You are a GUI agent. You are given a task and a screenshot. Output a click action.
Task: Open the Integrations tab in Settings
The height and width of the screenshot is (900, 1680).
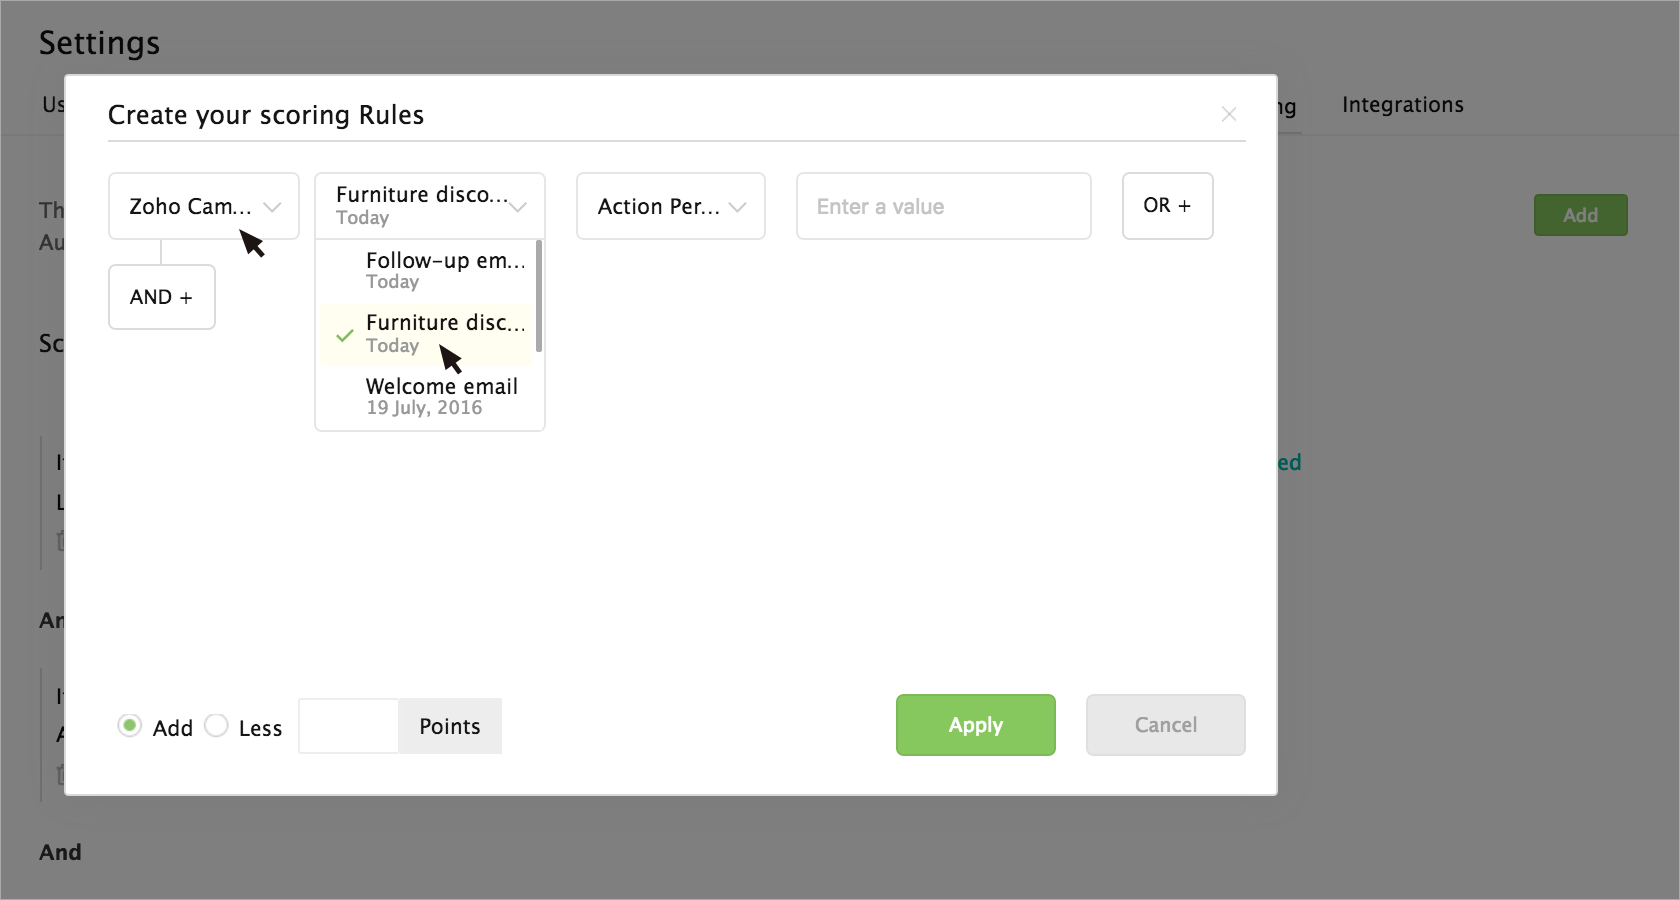click(1403, 105)
